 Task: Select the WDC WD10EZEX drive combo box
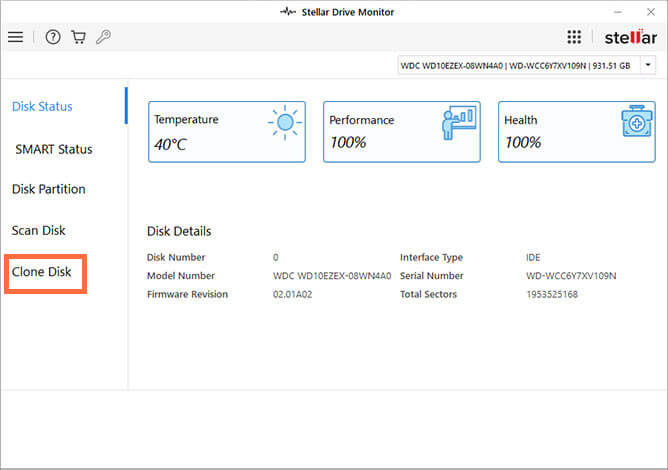[527, 66]
